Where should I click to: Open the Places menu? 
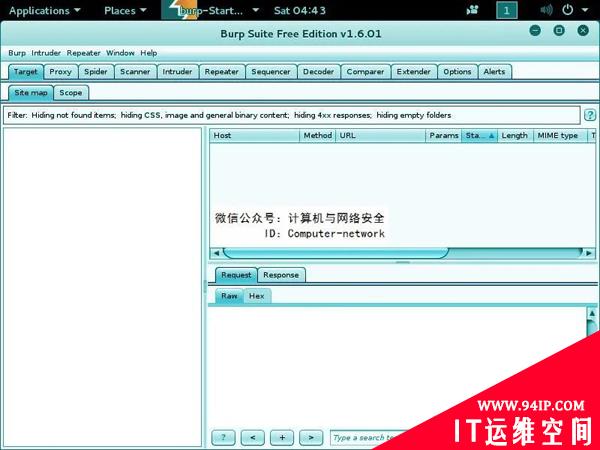click(x=125, y=10)
